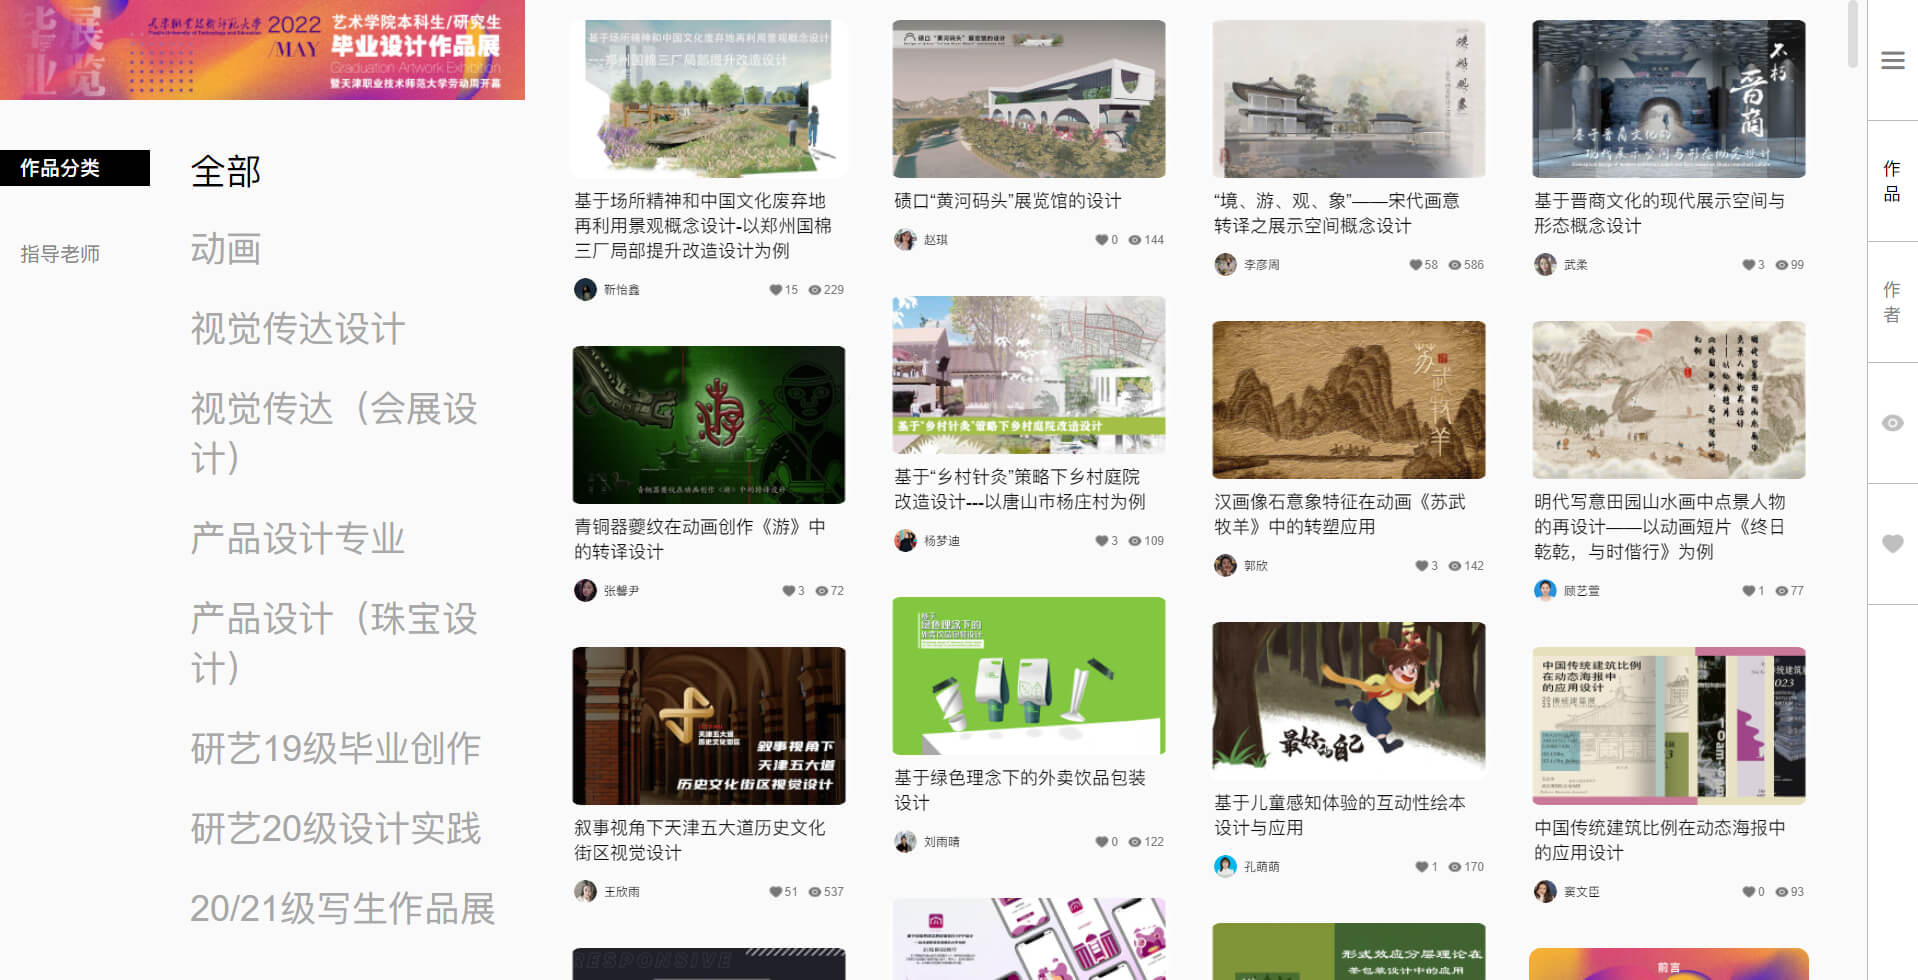Select the 作品分类 tab
Screen dimensions: 1918x980
75,168
